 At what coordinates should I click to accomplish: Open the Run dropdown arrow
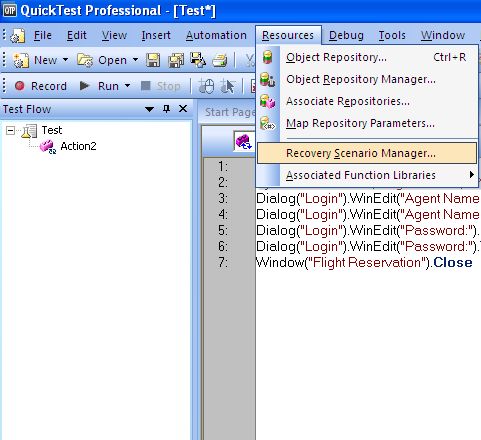point(127,86)
